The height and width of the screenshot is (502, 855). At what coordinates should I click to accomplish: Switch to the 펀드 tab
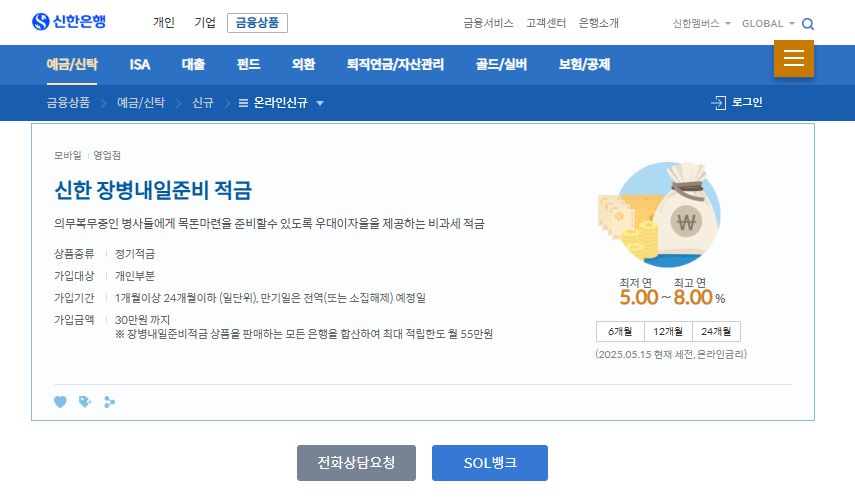pos(248,64)
